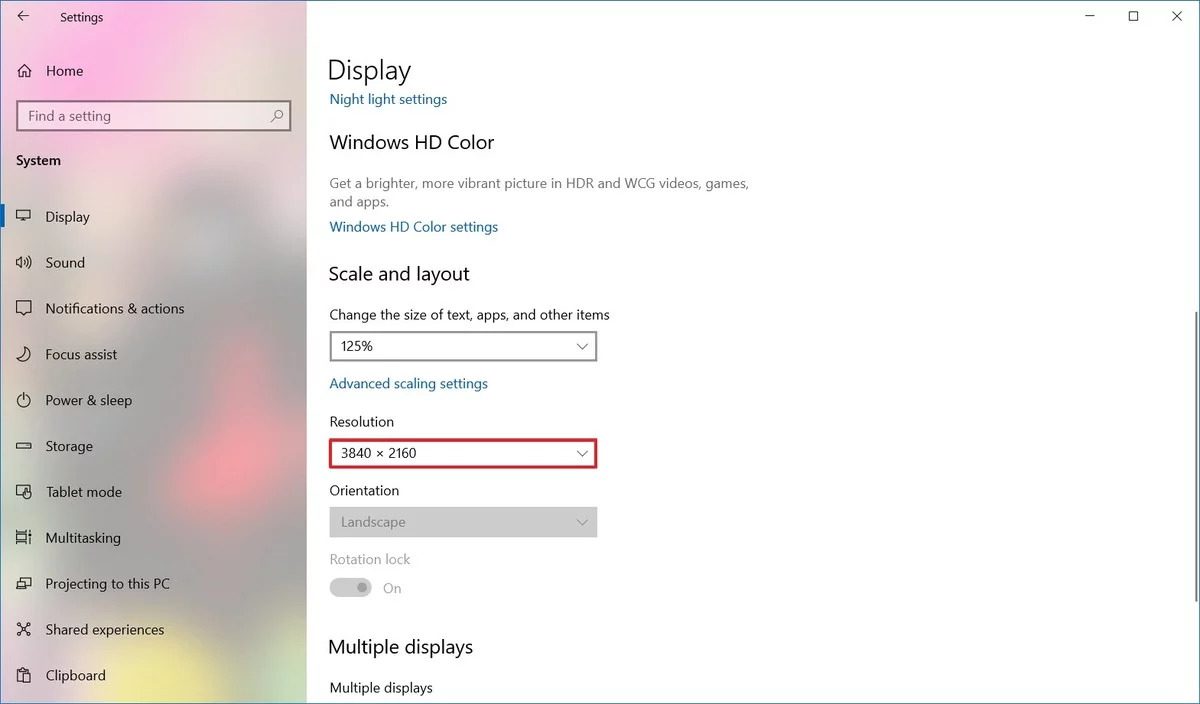
Task: Open Tablet mode page
Action: tap(153, 492)
